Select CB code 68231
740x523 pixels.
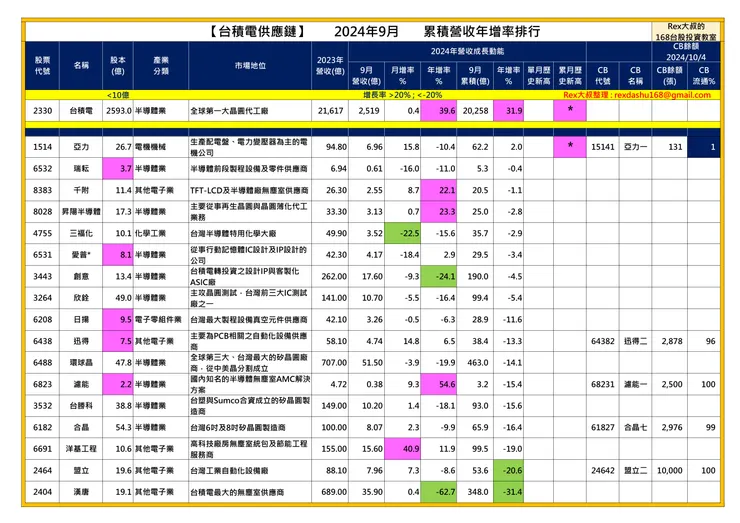(603, 384)
